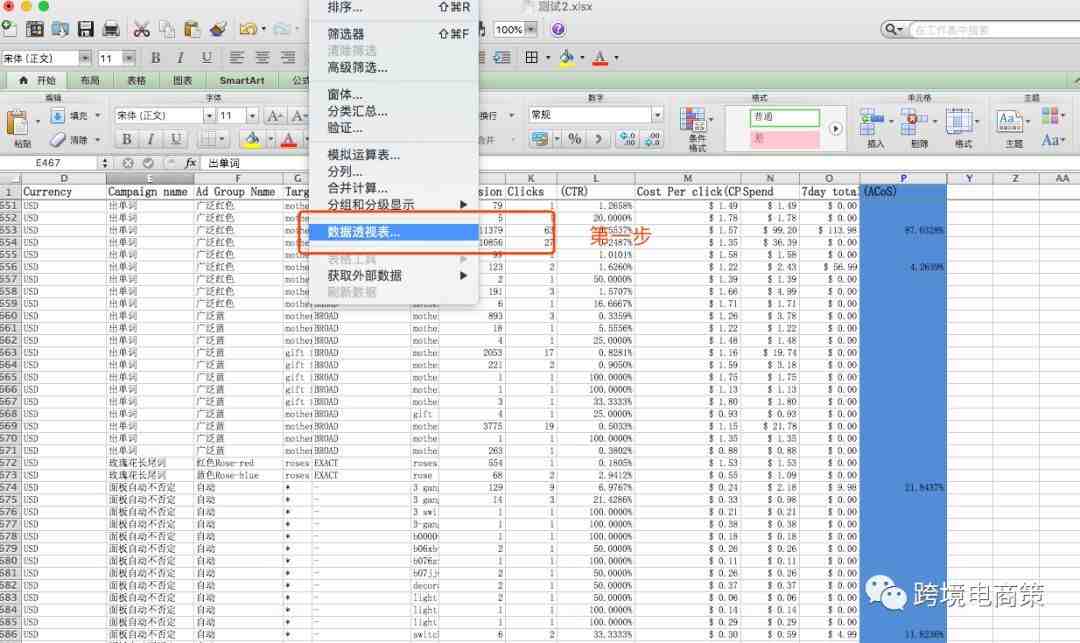Click the new workbook icon
Viewport: 1080px width, 643px height.
(9, 29)
